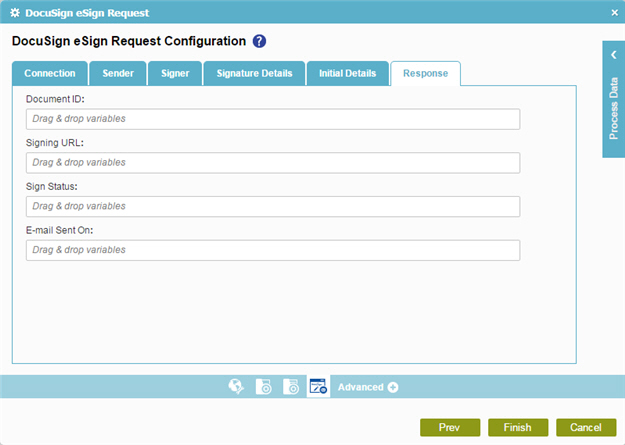The height and width of the screenshot is (445, 625).
Task: Click the E-mail Sent On field
Action: [x=273, y=250]
